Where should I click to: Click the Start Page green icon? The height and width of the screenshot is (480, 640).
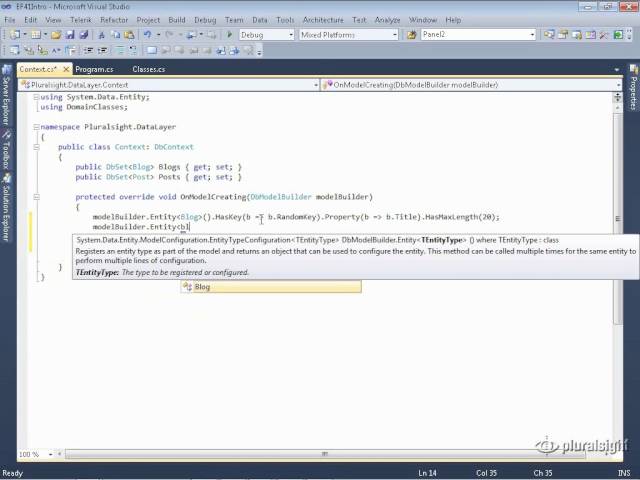tap(618, 35)
